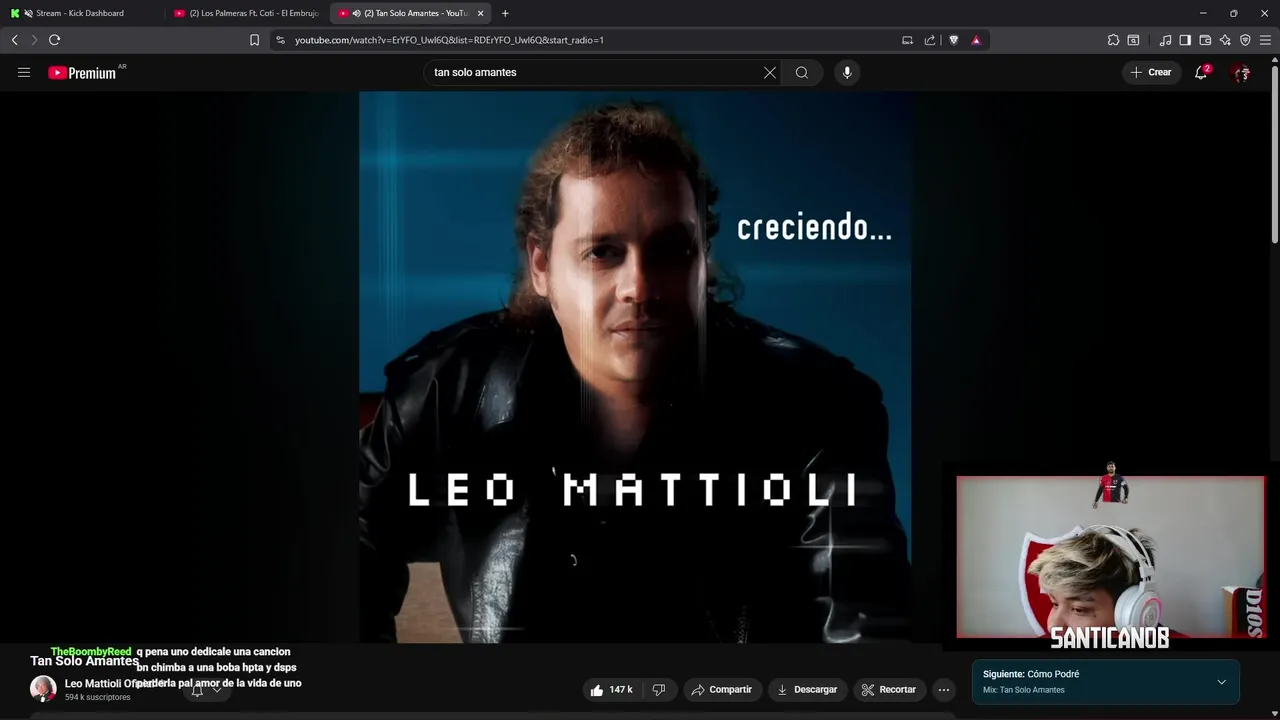Open the YouTube hamburger guide menu
Image resolution: width=1280 pixels, height=720 pixels.
point(24,72)
